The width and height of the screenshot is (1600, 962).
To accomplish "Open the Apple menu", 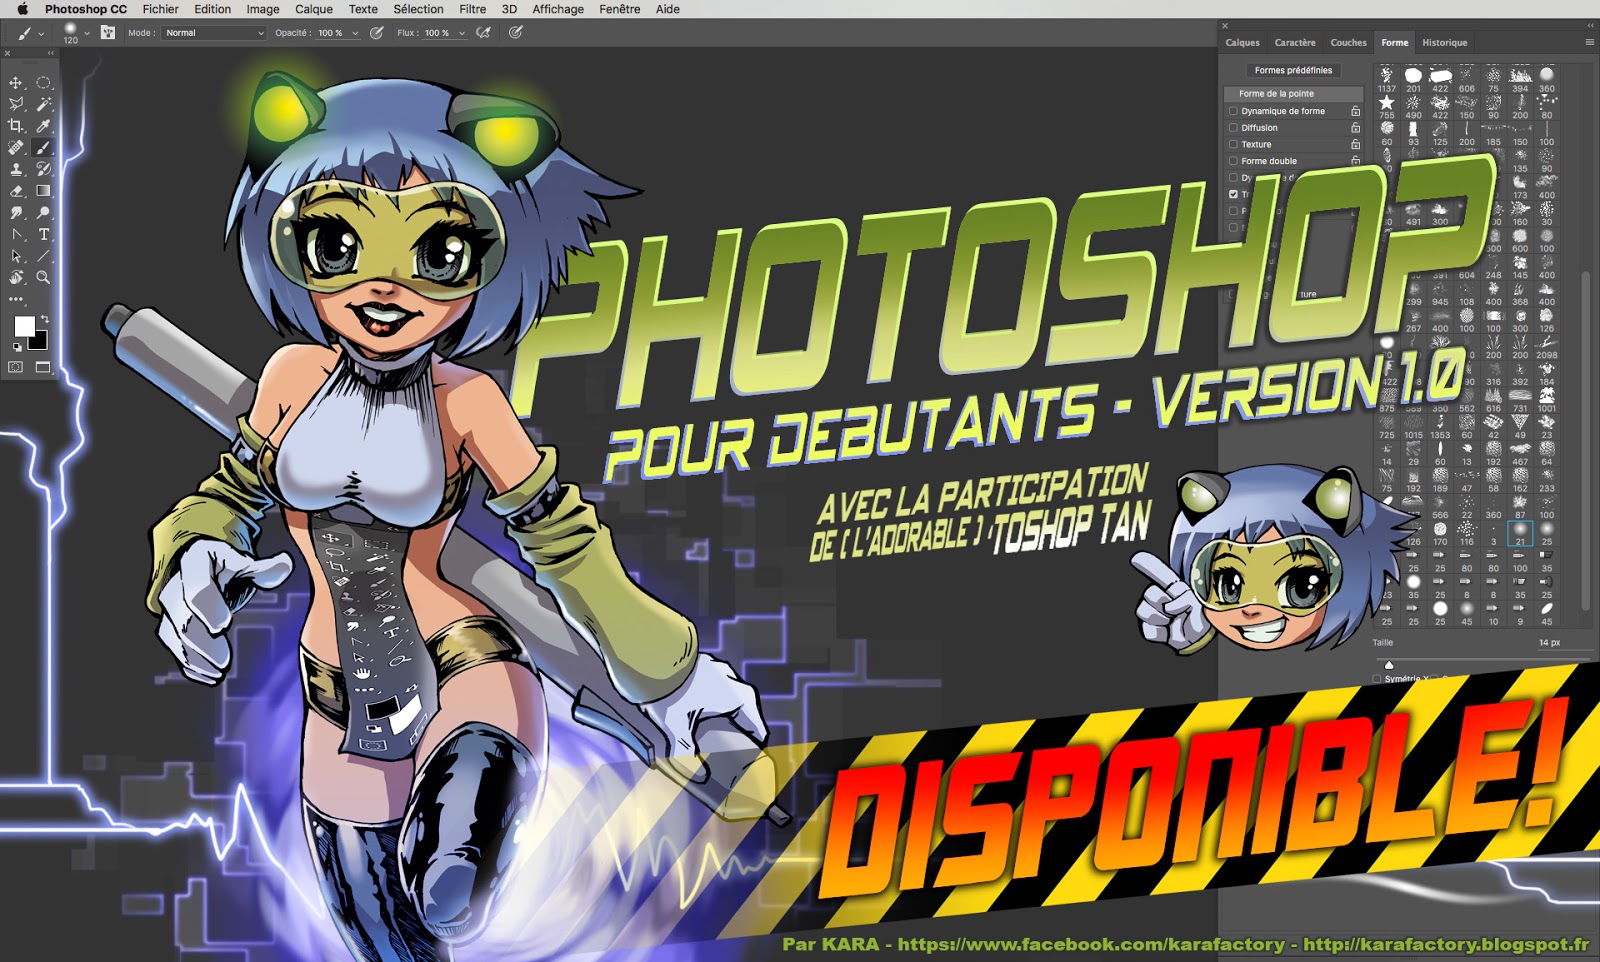I will [x=22, y=9].
